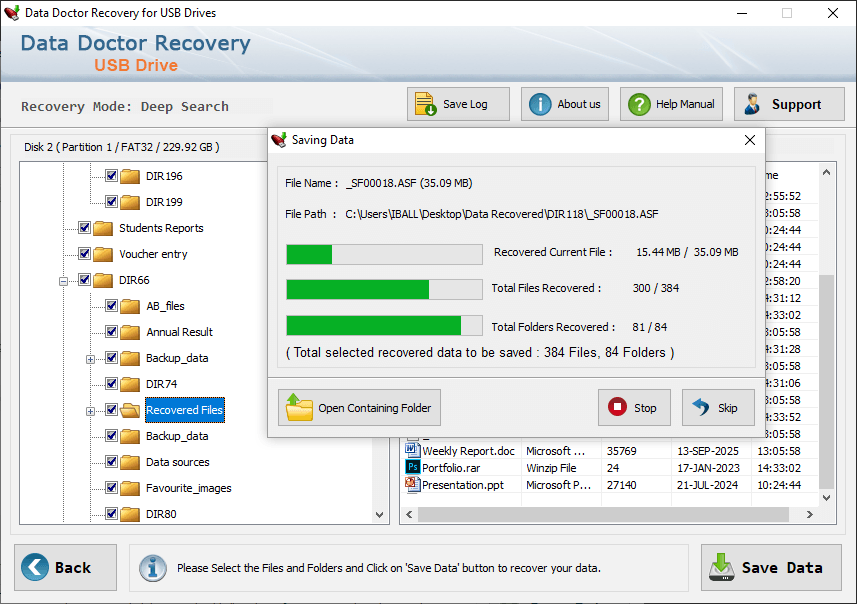Click the Total Folders Recovered progress bar

click(x=384, y=325)
